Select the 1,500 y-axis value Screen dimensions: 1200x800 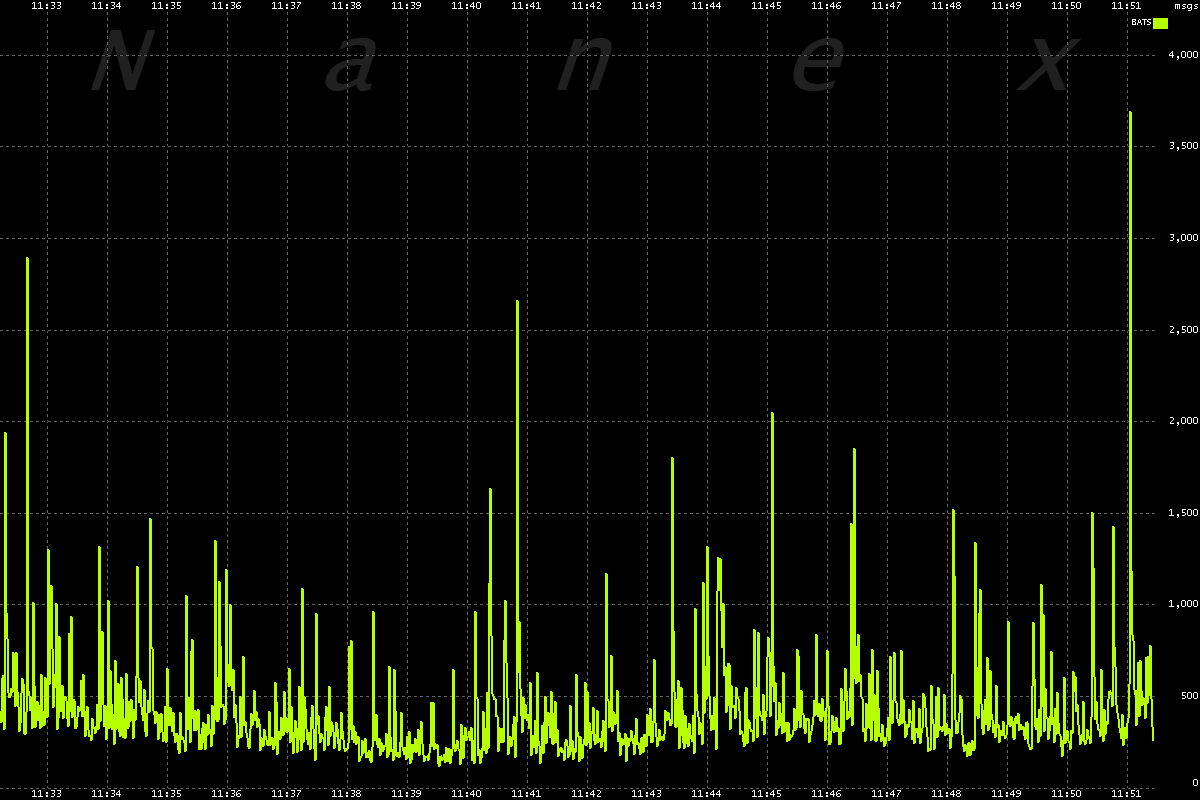pyautogui.click(x=1182, y=512)
